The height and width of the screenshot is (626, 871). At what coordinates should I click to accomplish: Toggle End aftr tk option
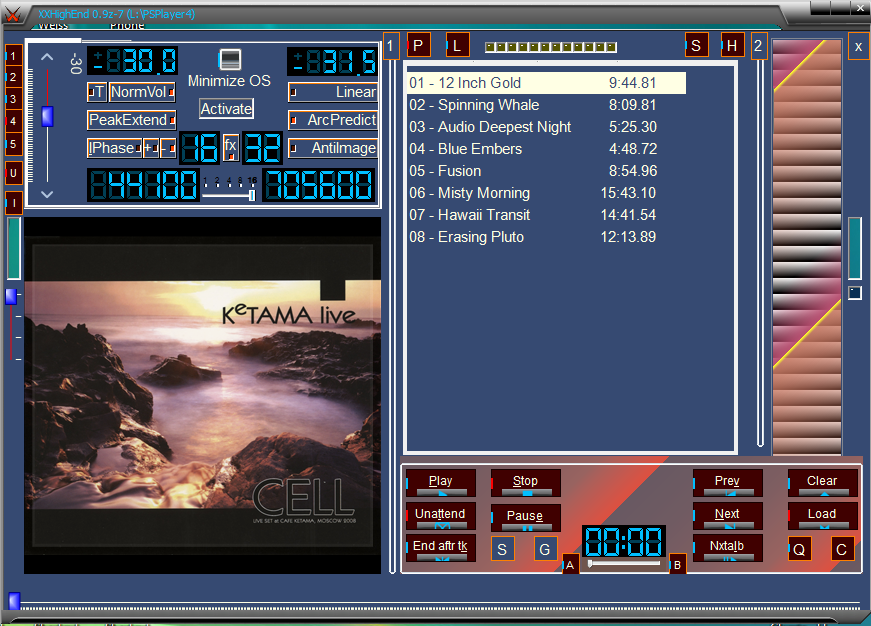[441, 548]
